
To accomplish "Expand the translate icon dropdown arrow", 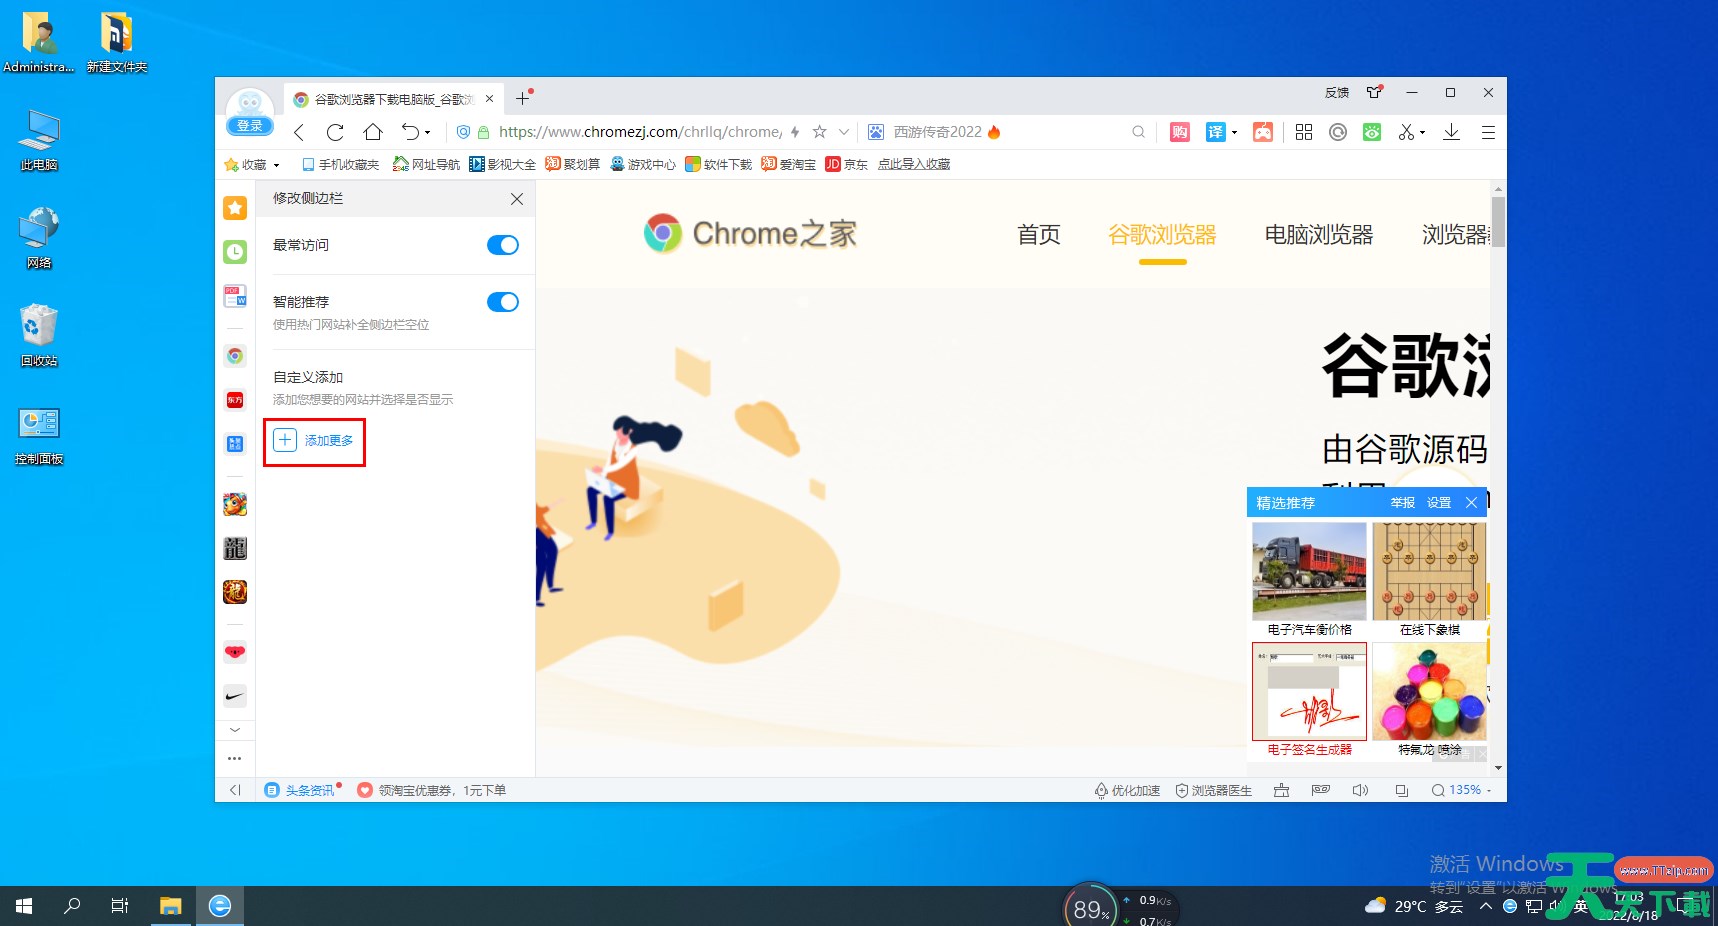I will pyautogui.click(x=1234, y=132).
